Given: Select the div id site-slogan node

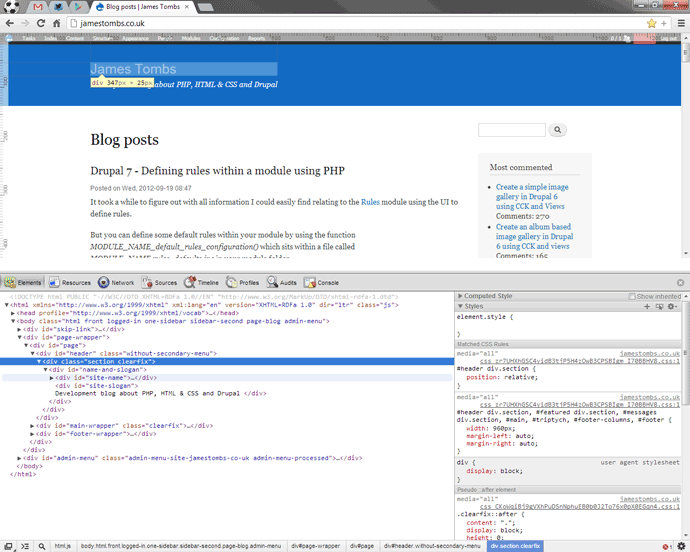Looking at the screenshot, I should (x=97, y=386).
